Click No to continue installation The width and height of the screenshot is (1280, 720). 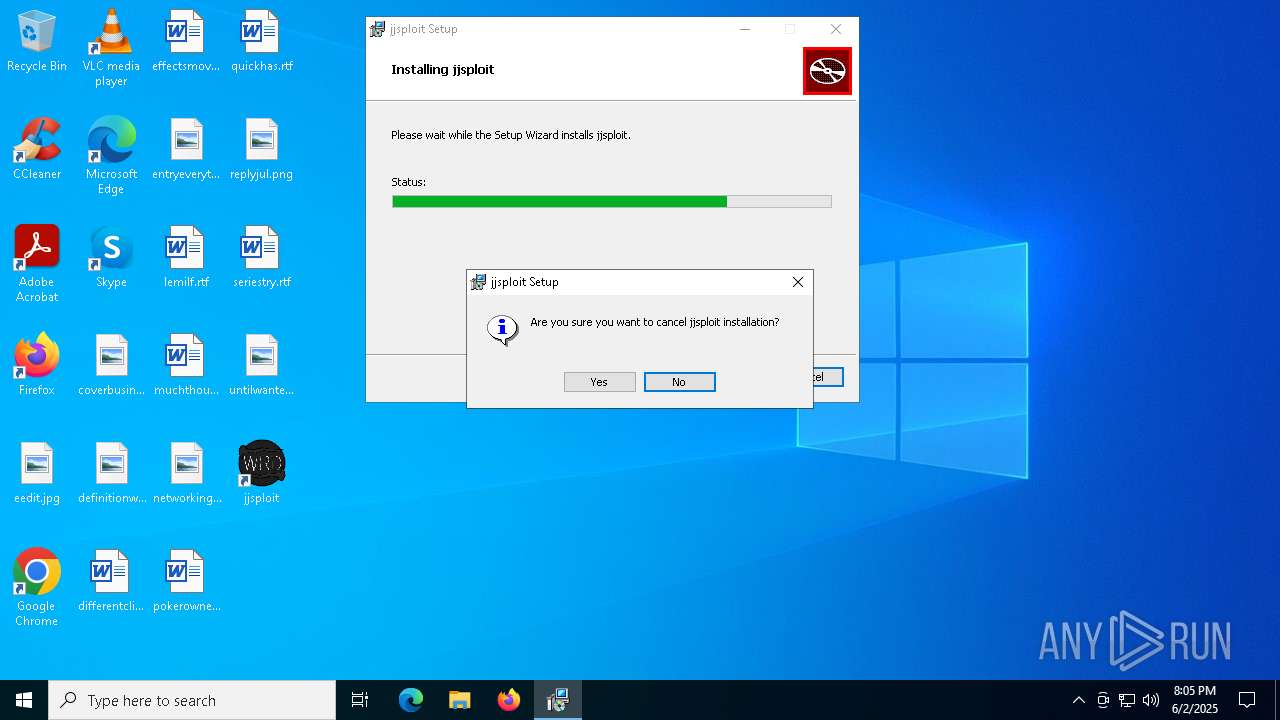pyautogui.click(x=679, y=382)
